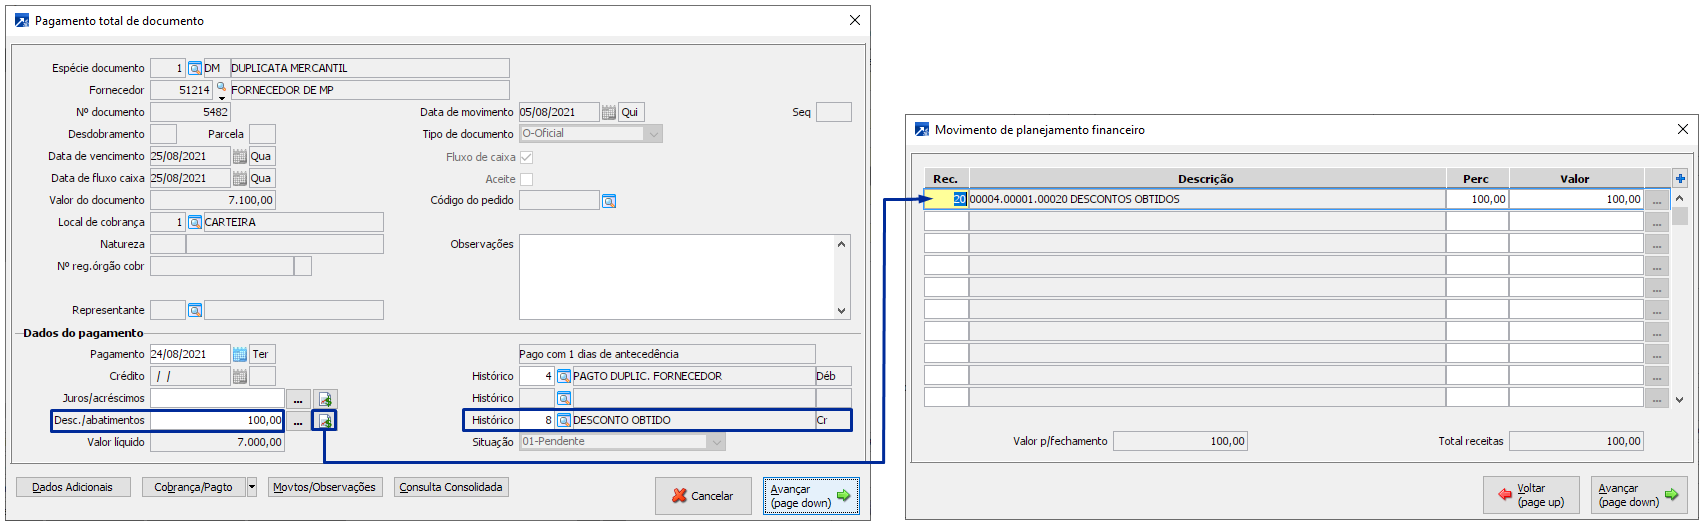Open lookup for Local de cobrança
1704x524 pixels.
[x=195, y=222]
